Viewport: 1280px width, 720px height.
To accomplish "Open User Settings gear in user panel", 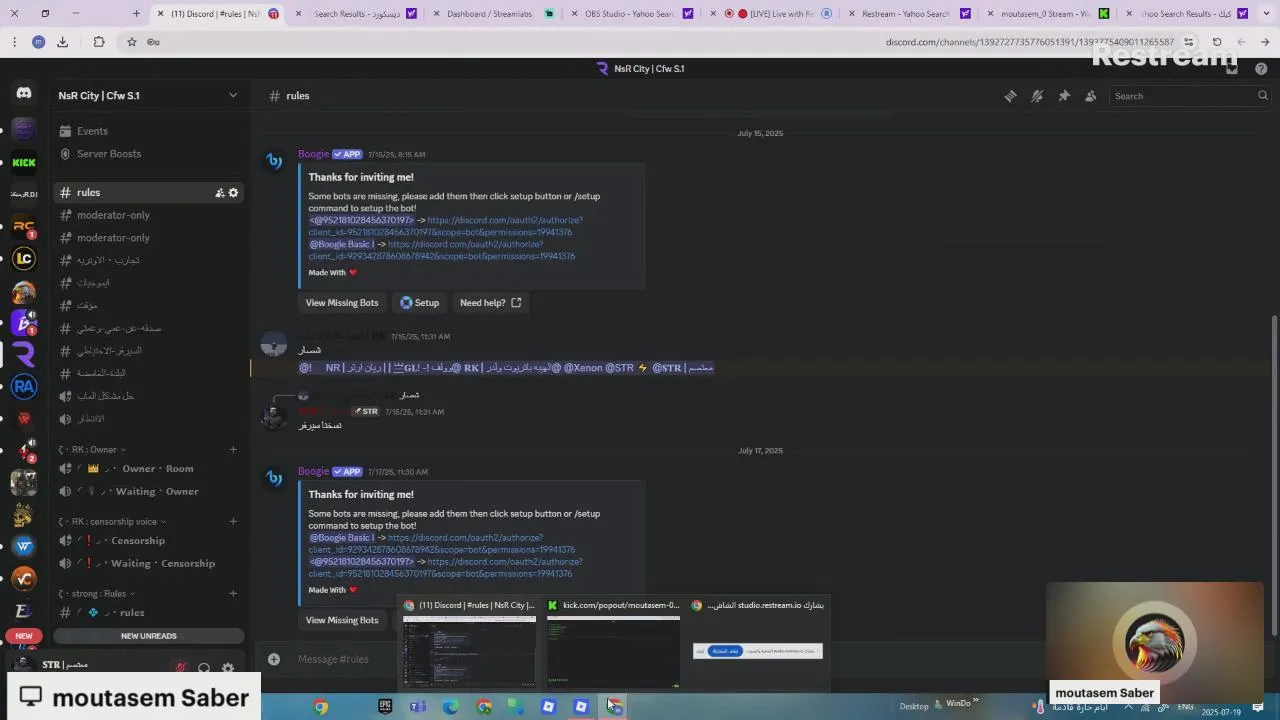I will point(228,667).
